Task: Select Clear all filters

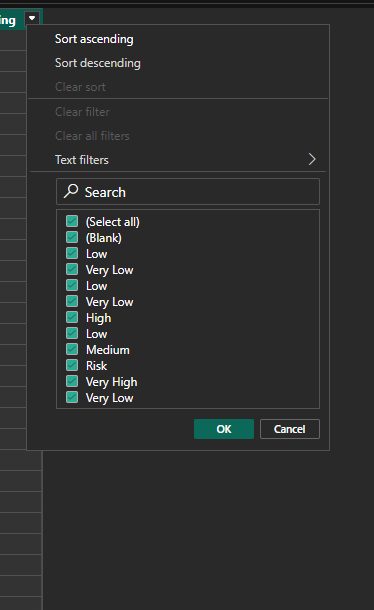Action: pyautogui.click(x=92, y=136)
